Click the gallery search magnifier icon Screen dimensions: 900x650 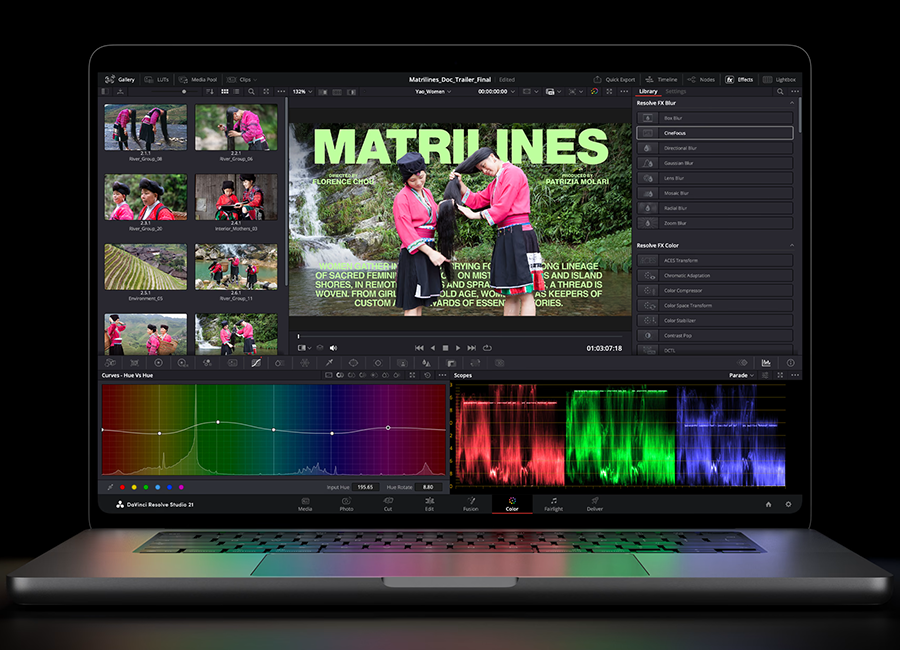[x=251, y=91]
